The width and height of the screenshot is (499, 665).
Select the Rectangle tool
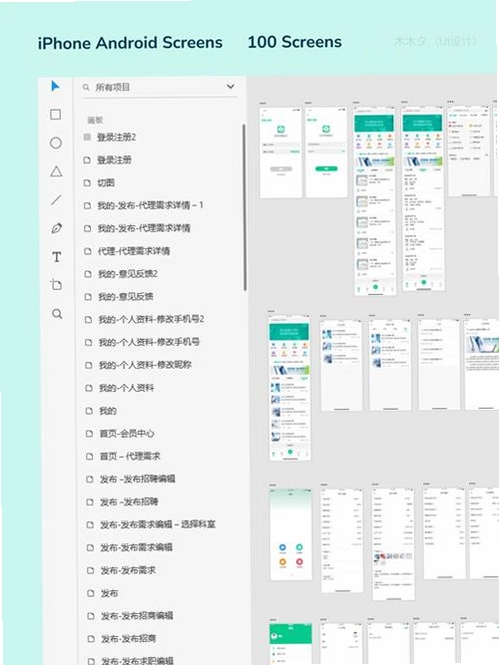pyautogui.click(x=56, y=115)
